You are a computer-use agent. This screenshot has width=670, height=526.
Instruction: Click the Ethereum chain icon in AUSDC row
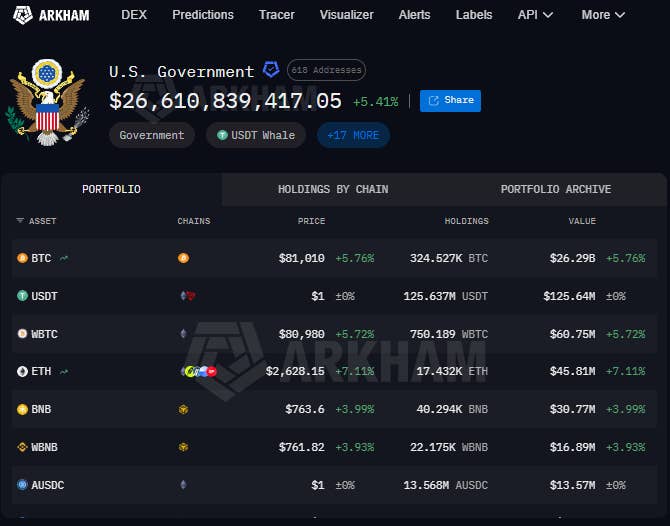[x=183, y=485]
